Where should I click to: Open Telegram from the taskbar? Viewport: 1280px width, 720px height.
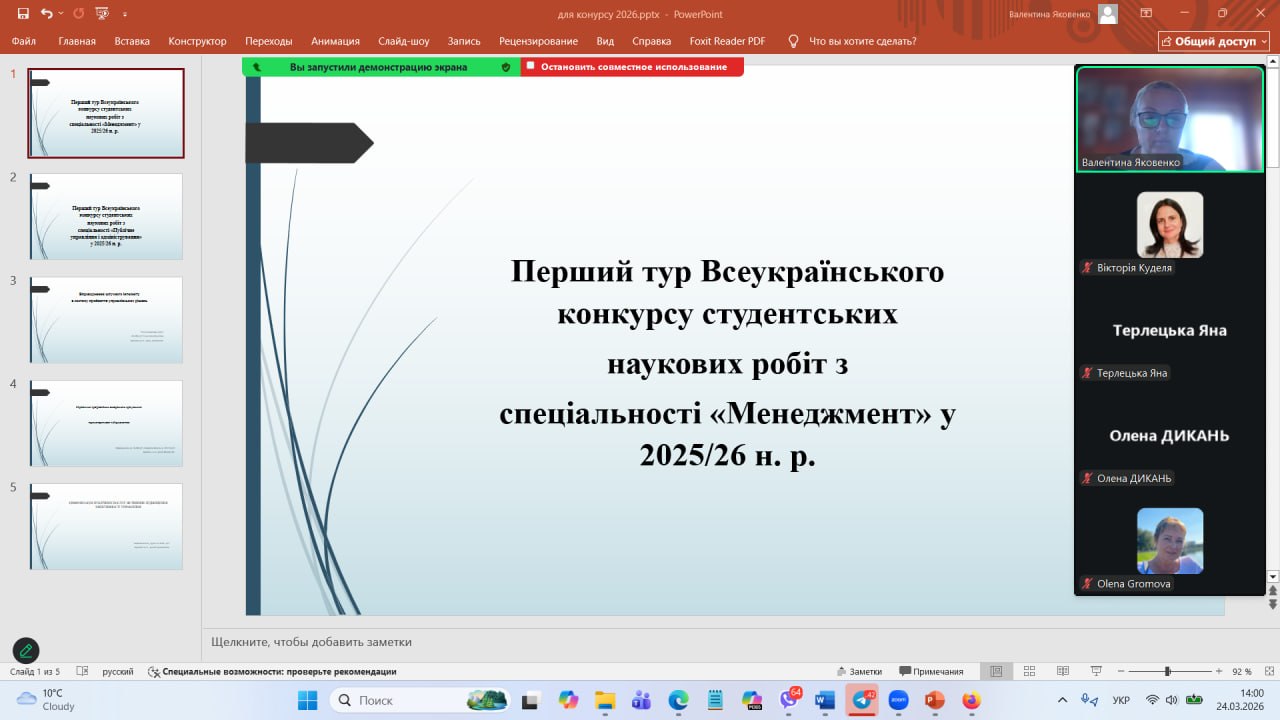click(x=861, y=700)
